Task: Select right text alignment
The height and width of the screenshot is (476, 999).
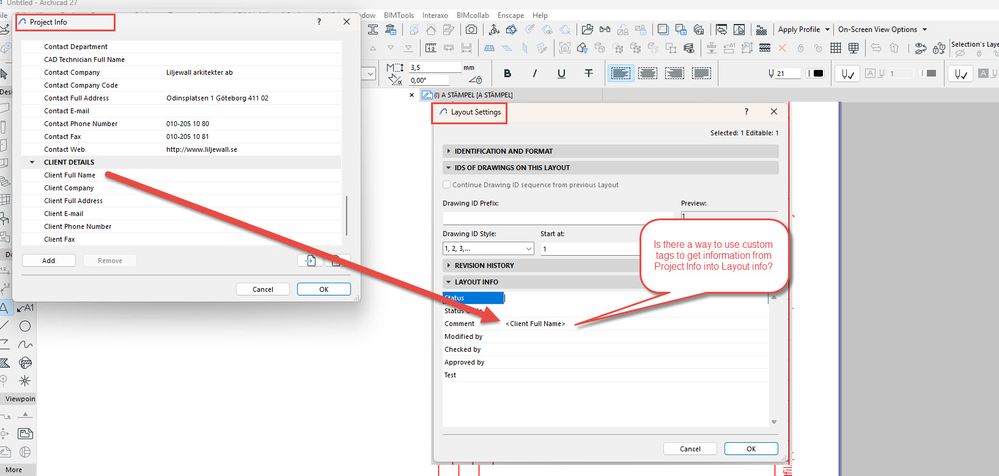Action: point(675,74)
